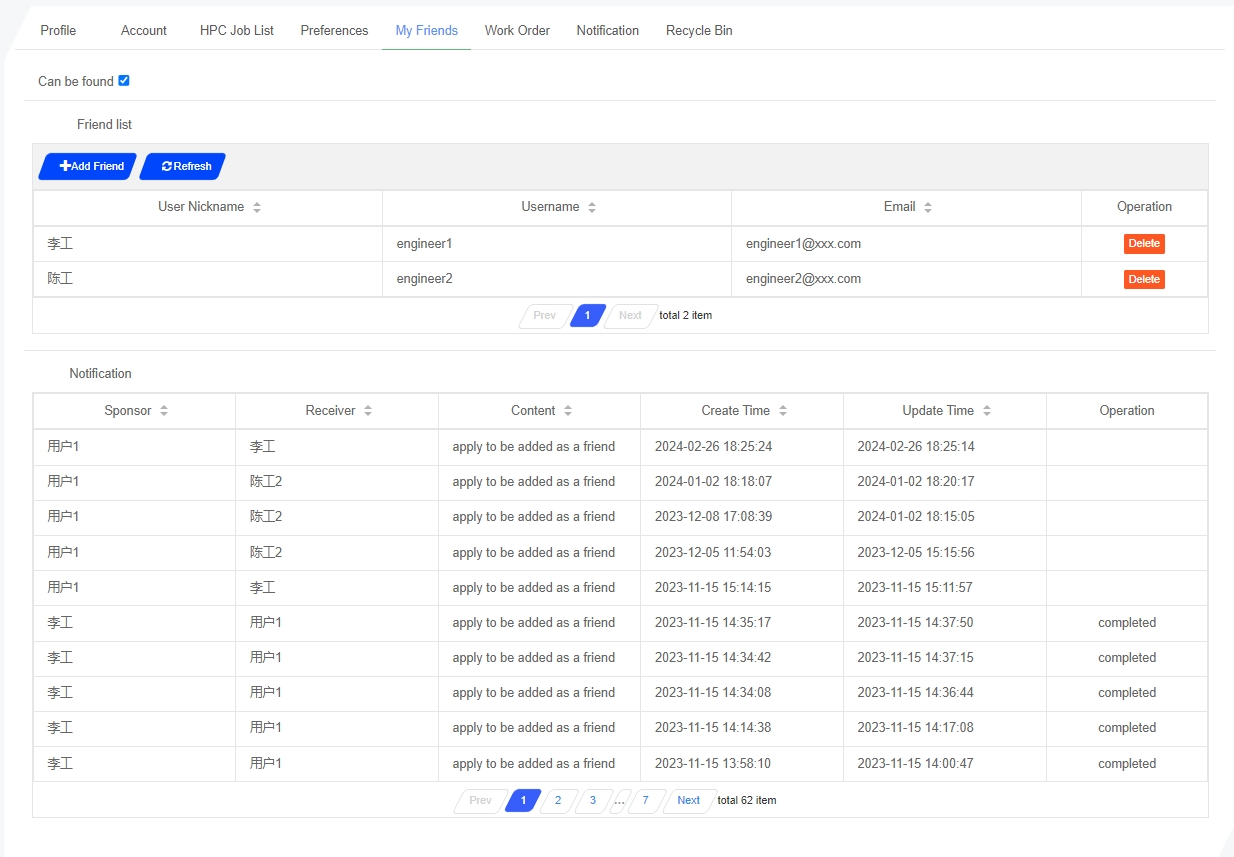
Task: Toggle the Can be found checkbox
Action: point(124,81)
